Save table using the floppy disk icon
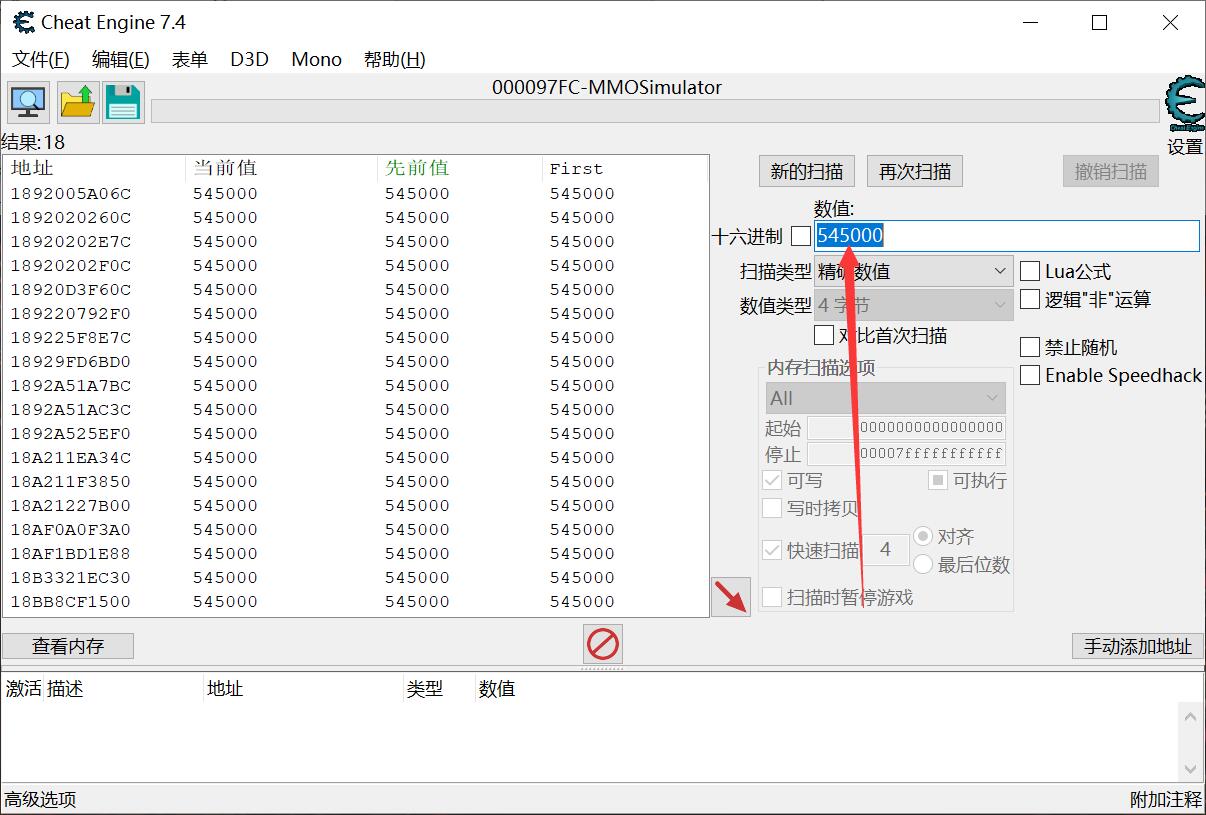 123,102
